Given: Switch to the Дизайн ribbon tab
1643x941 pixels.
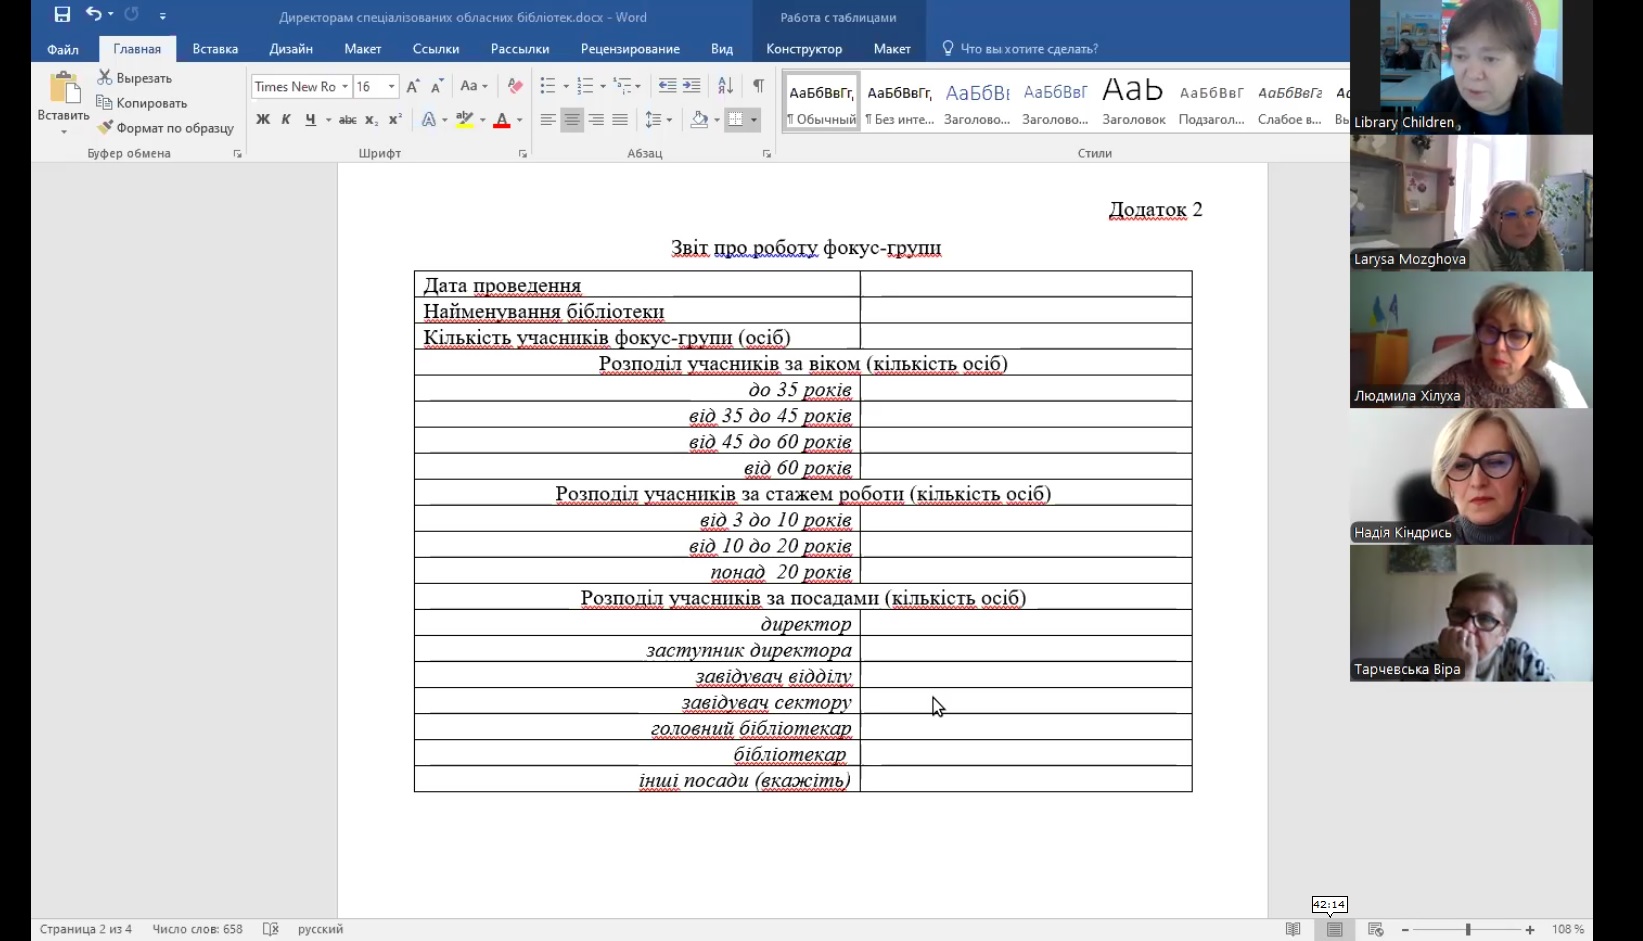Looking at the screenshot, I should [291, 49].
